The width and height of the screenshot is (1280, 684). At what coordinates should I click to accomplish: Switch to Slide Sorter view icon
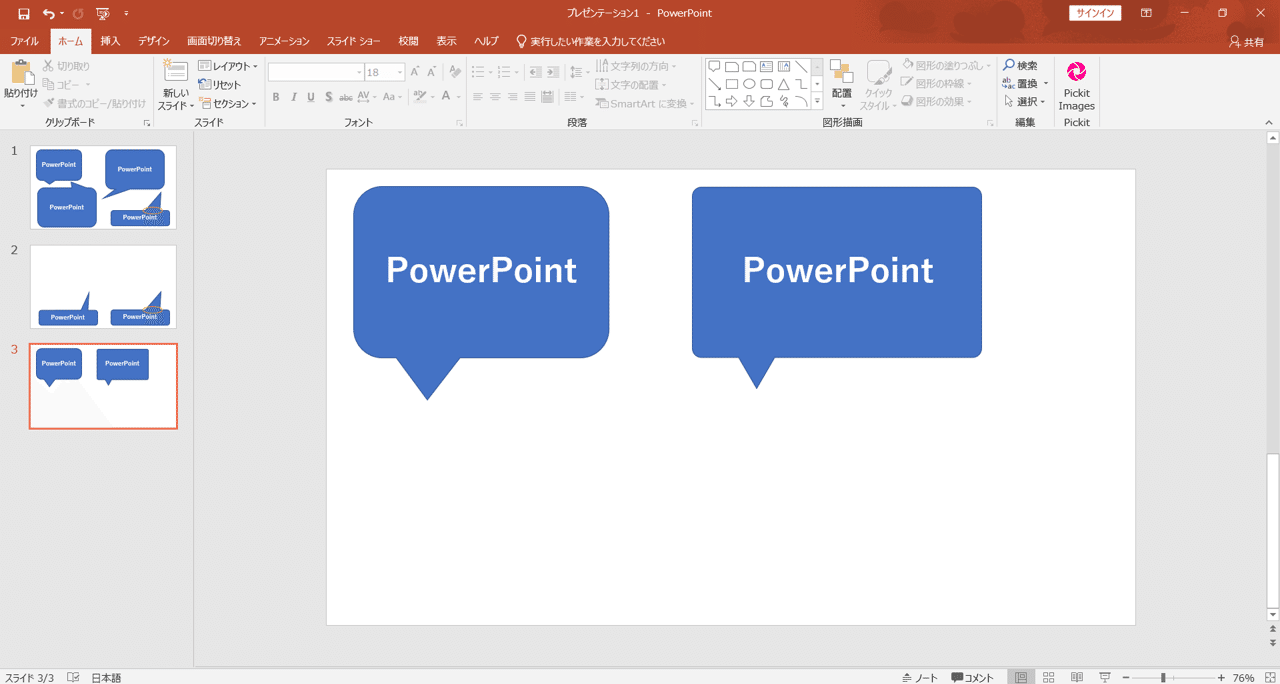click(1049, 677)
